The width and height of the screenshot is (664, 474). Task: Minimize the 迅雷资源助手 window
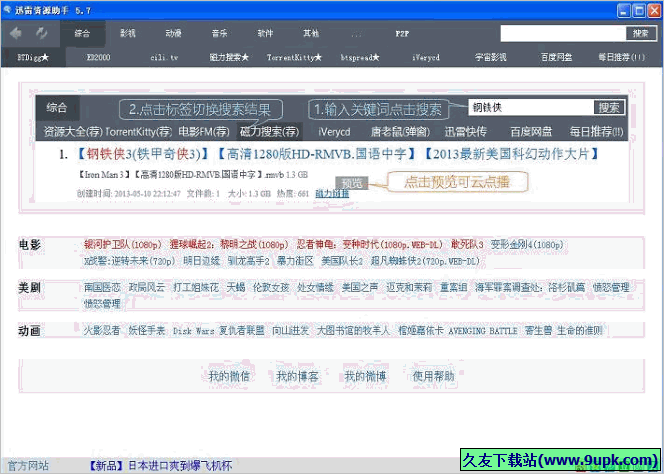click(x=624, y=11)
